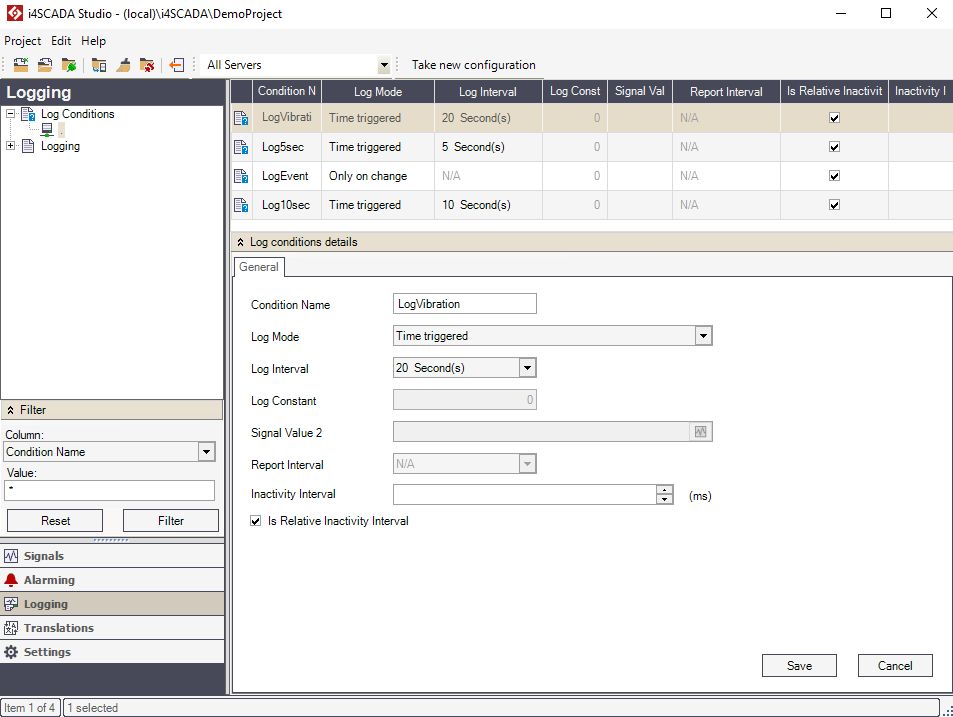Viewport: 953px width, 717px height.
Task: Click the Value input field under Filter
Action: point(109,490)
